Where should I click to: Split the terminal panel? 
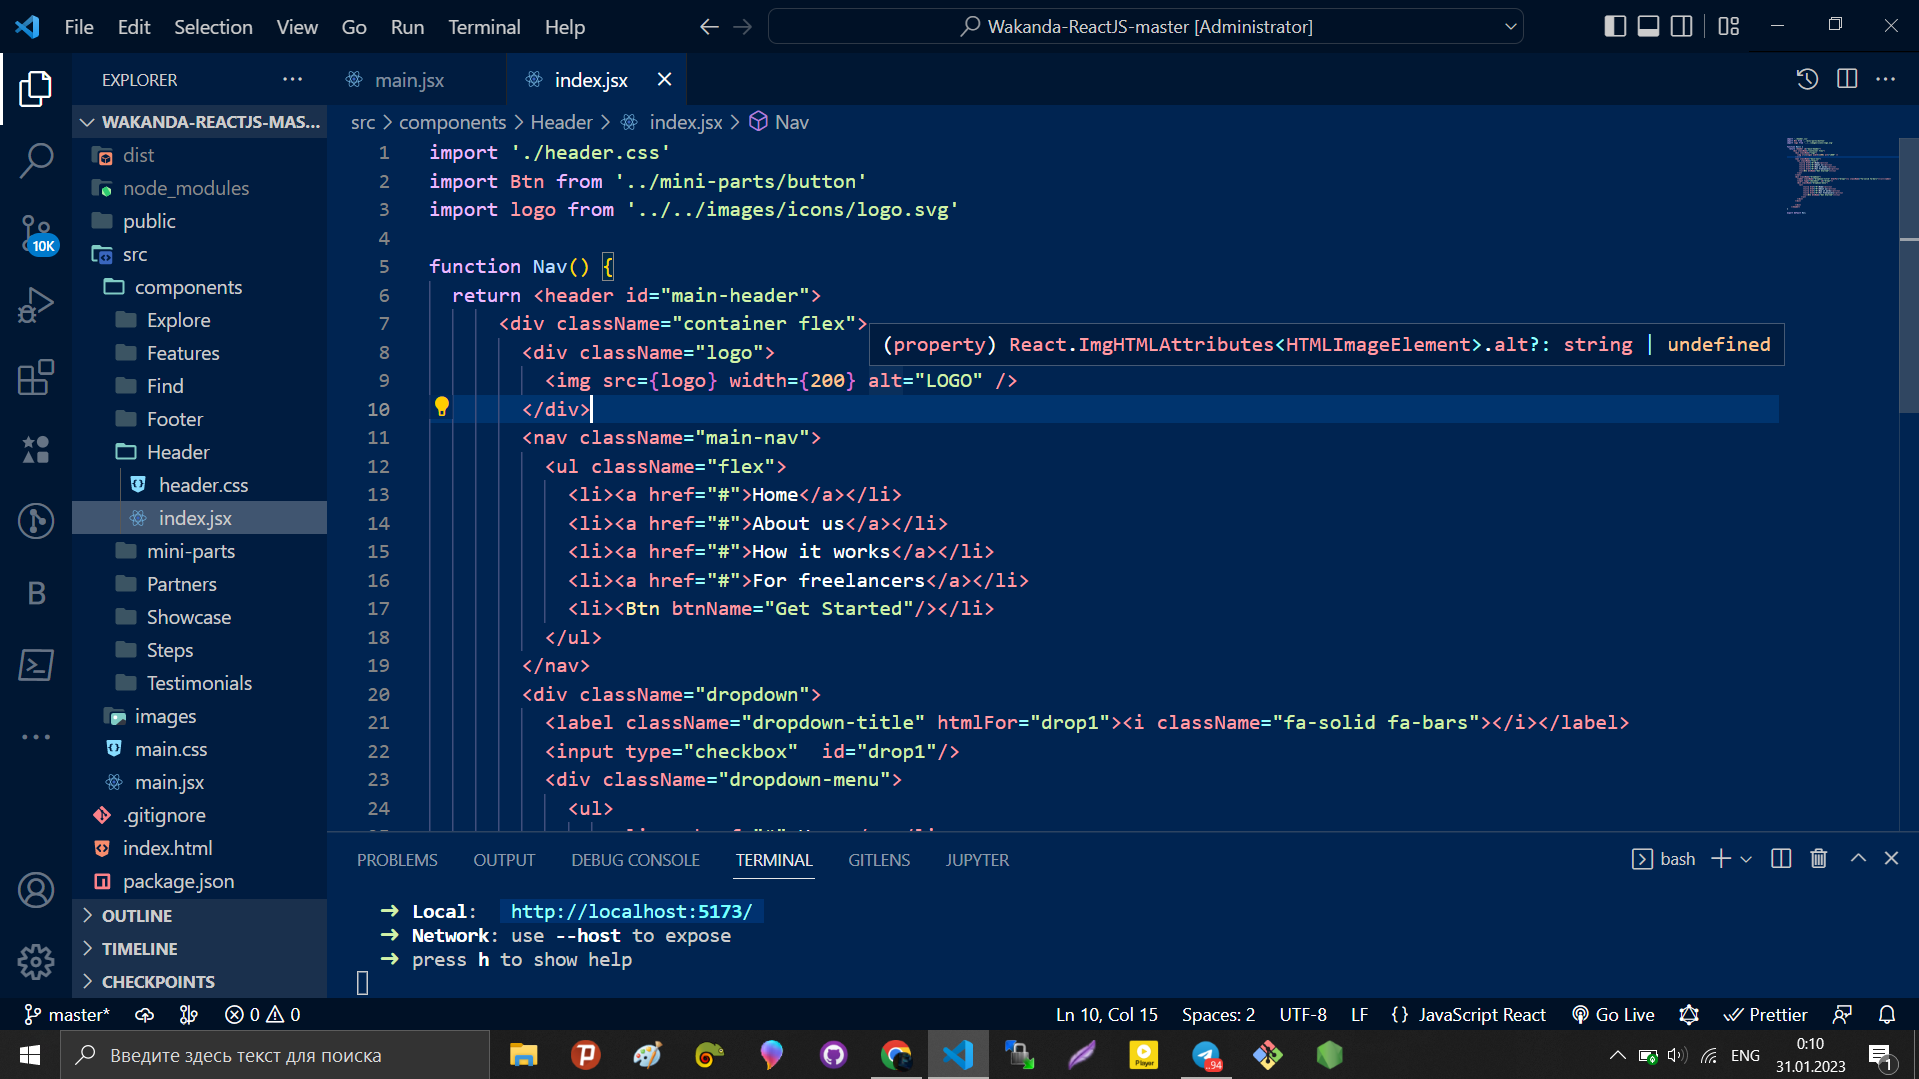(1780, 859)
